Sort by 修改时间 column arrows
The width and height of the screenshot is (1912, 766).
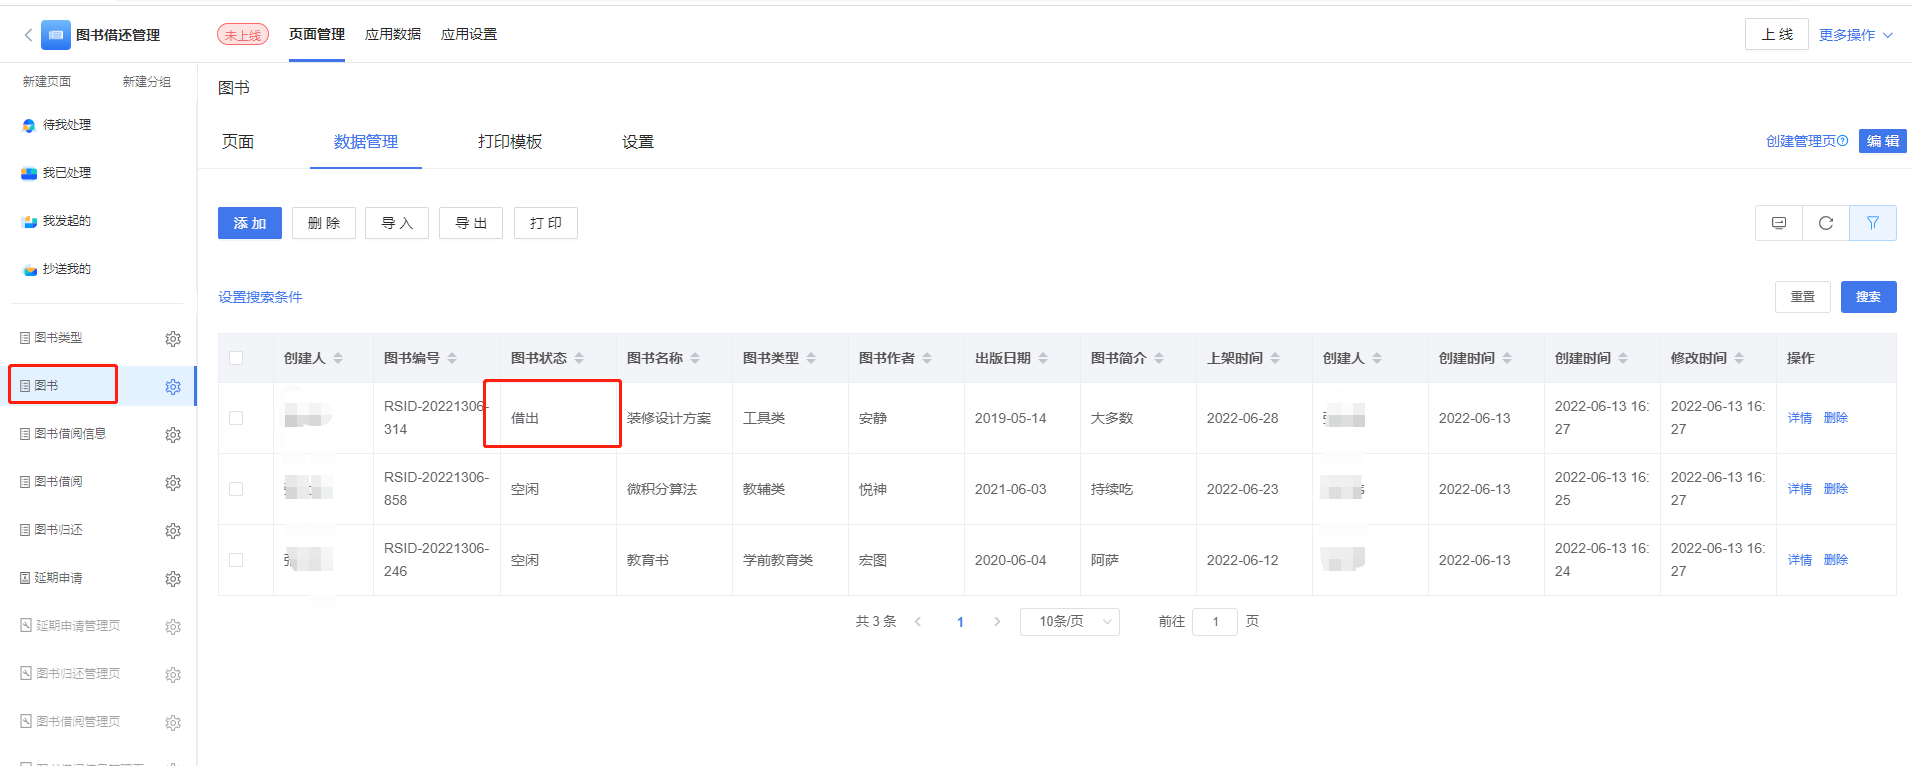[x=1739, y=358]
